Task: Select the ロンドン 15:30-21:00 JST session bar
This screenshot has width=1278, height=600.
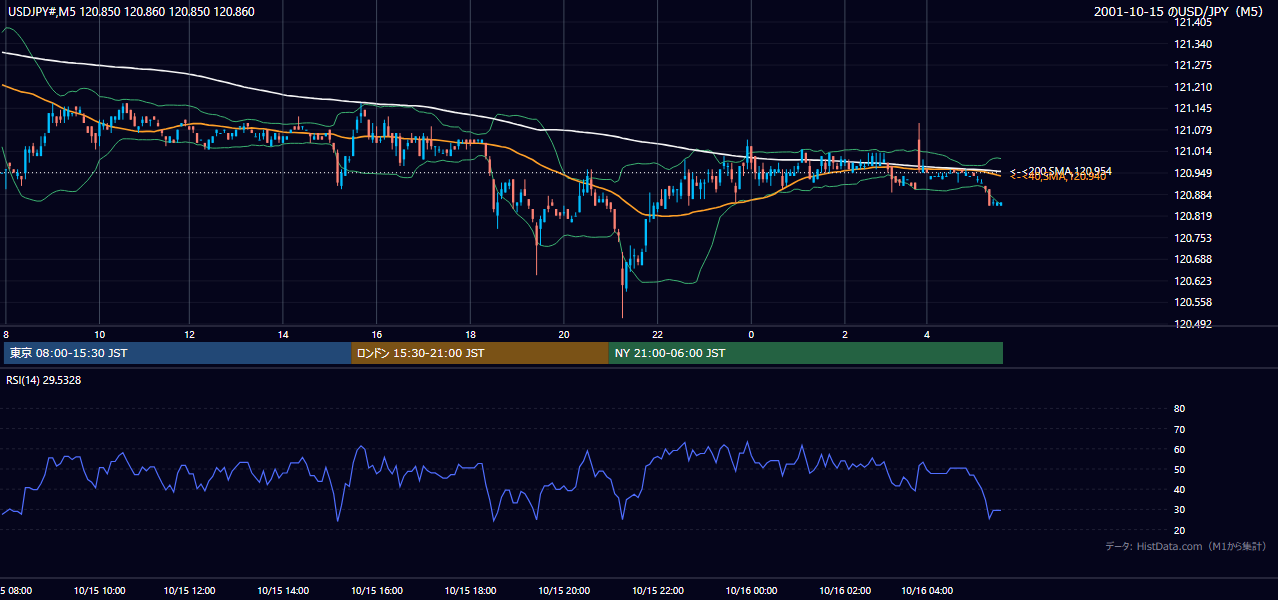Action: (x=479, y=353)
